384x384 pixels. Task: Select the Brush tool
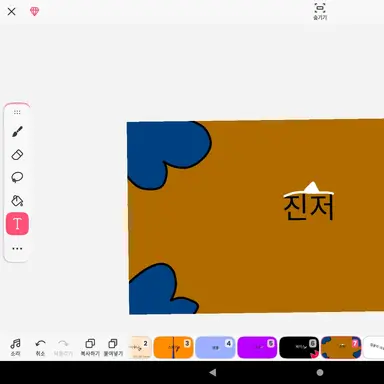17,132
